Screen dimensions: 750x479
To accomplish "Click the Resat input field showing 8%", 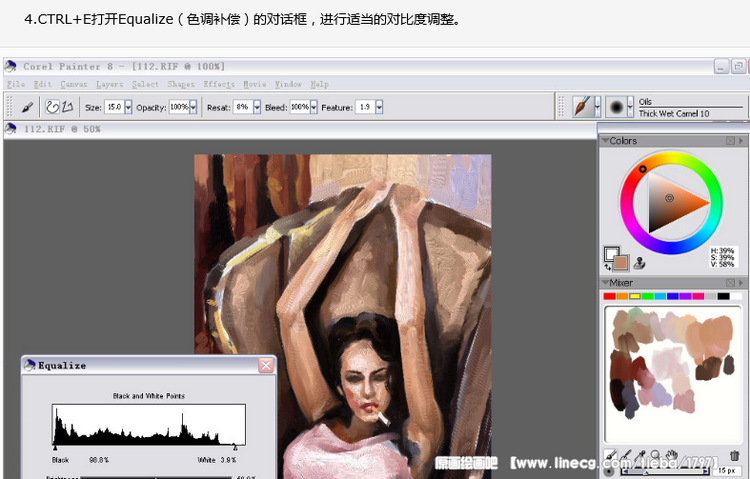I will tap(243, 107).
